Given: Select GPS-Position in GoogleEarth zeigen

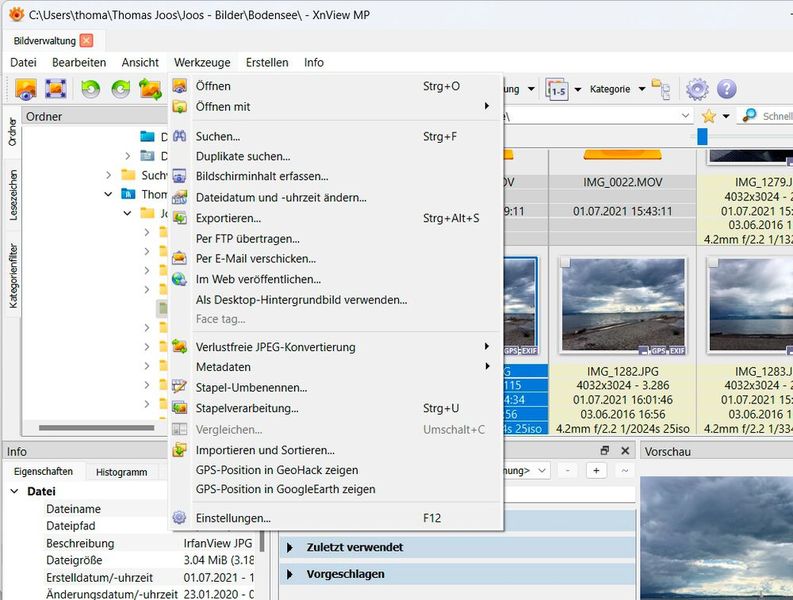Looking at the screenshot, I should point(336,489).
